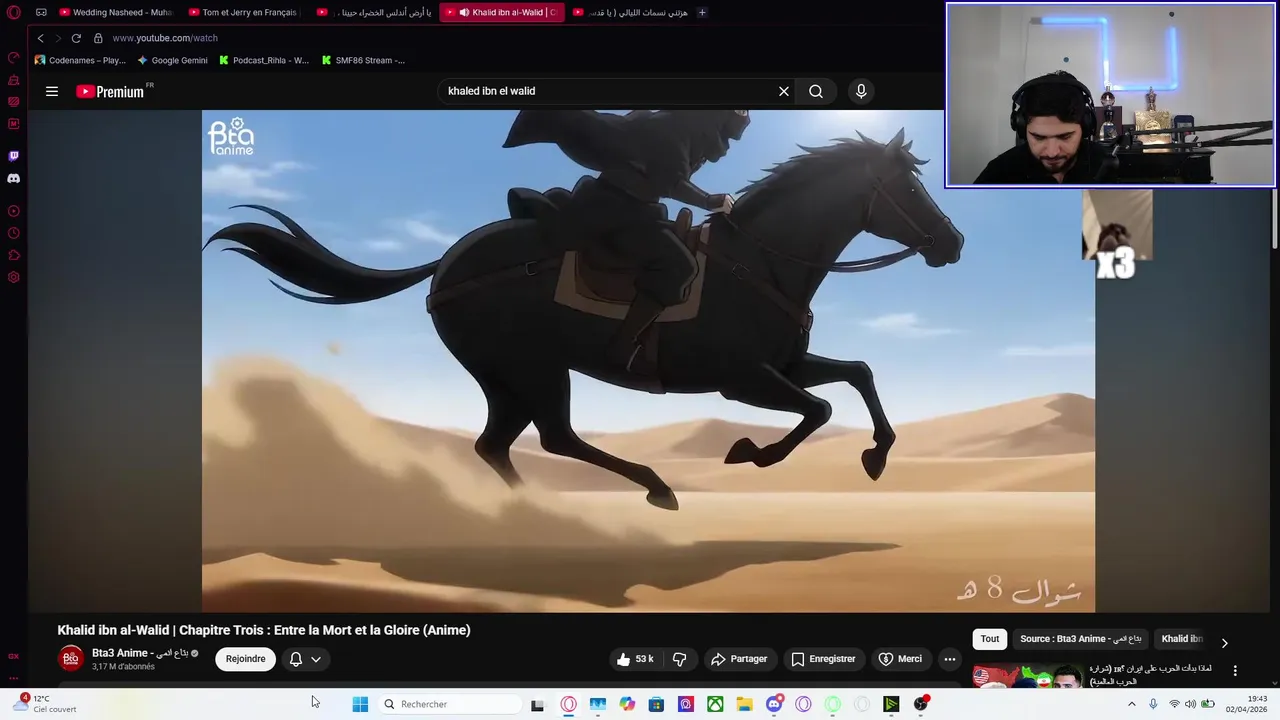Open History clock icon in the sidebar
This screenshot has height=720, width=1280.
click(14, 233)
